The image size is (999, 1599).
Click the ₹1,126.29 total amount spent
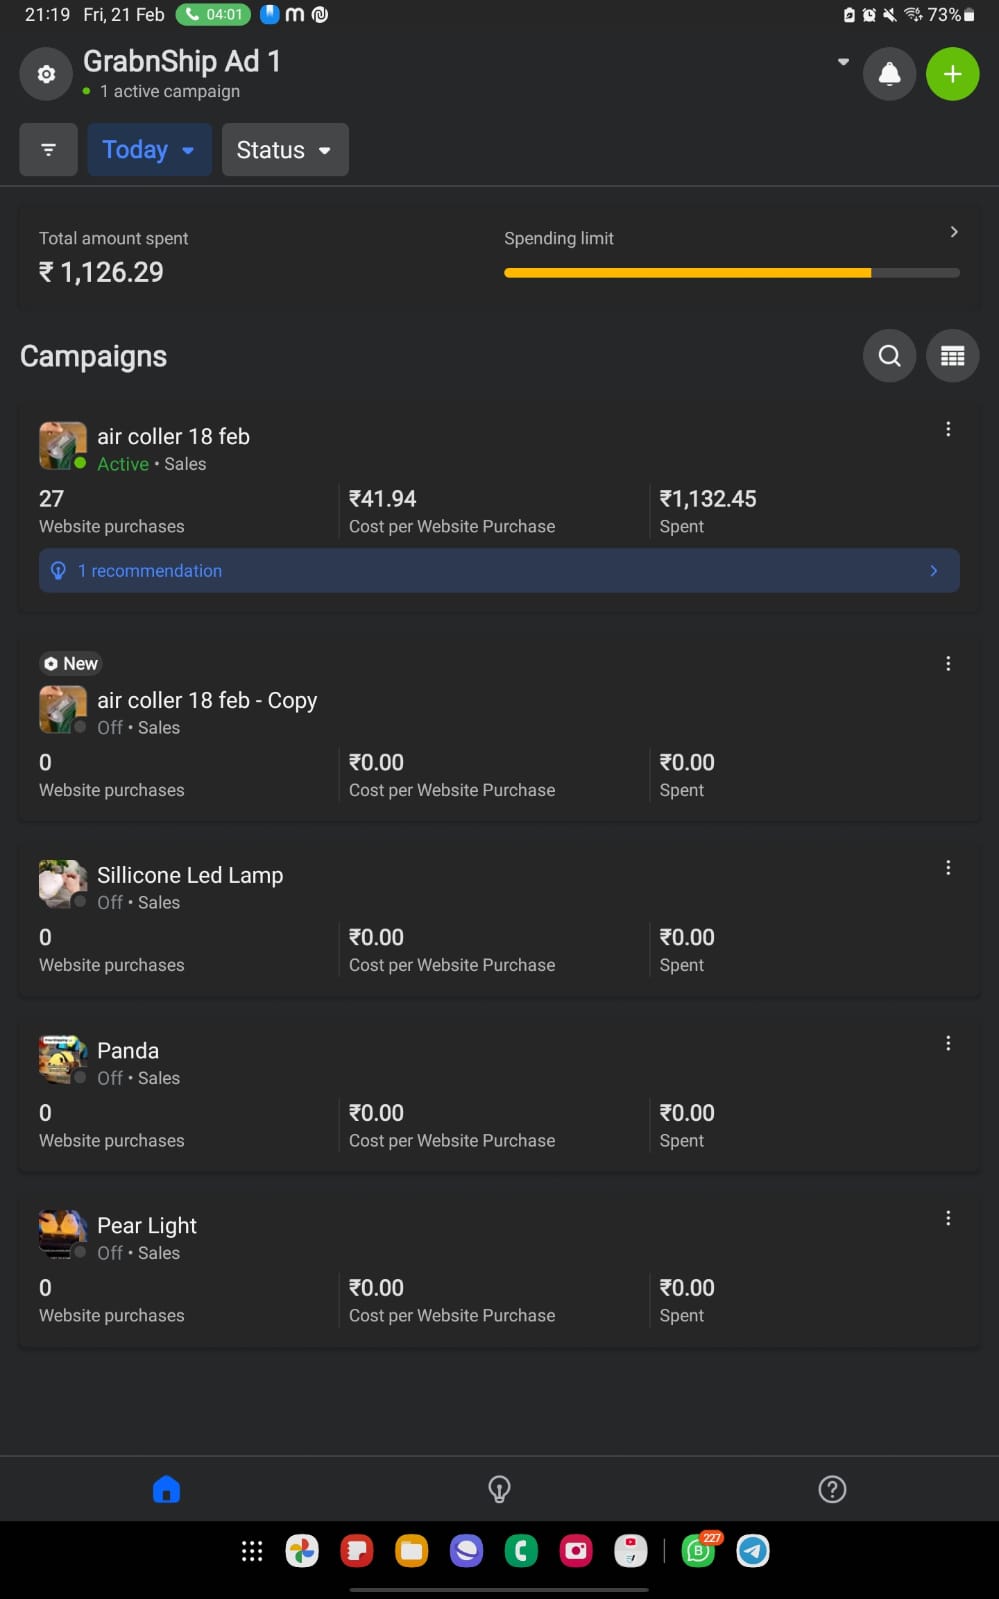pos(101,272)
